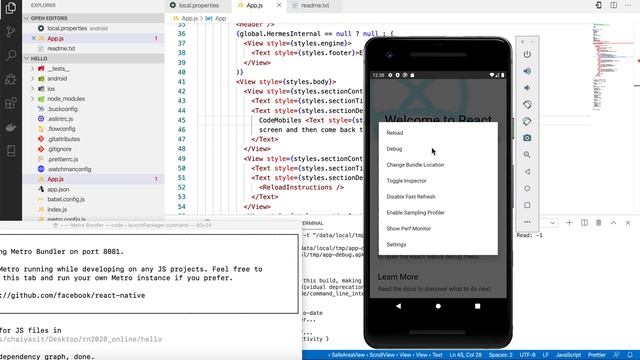
Task: Click JavaScript language mode in status bar
Action: pos(568,355)
